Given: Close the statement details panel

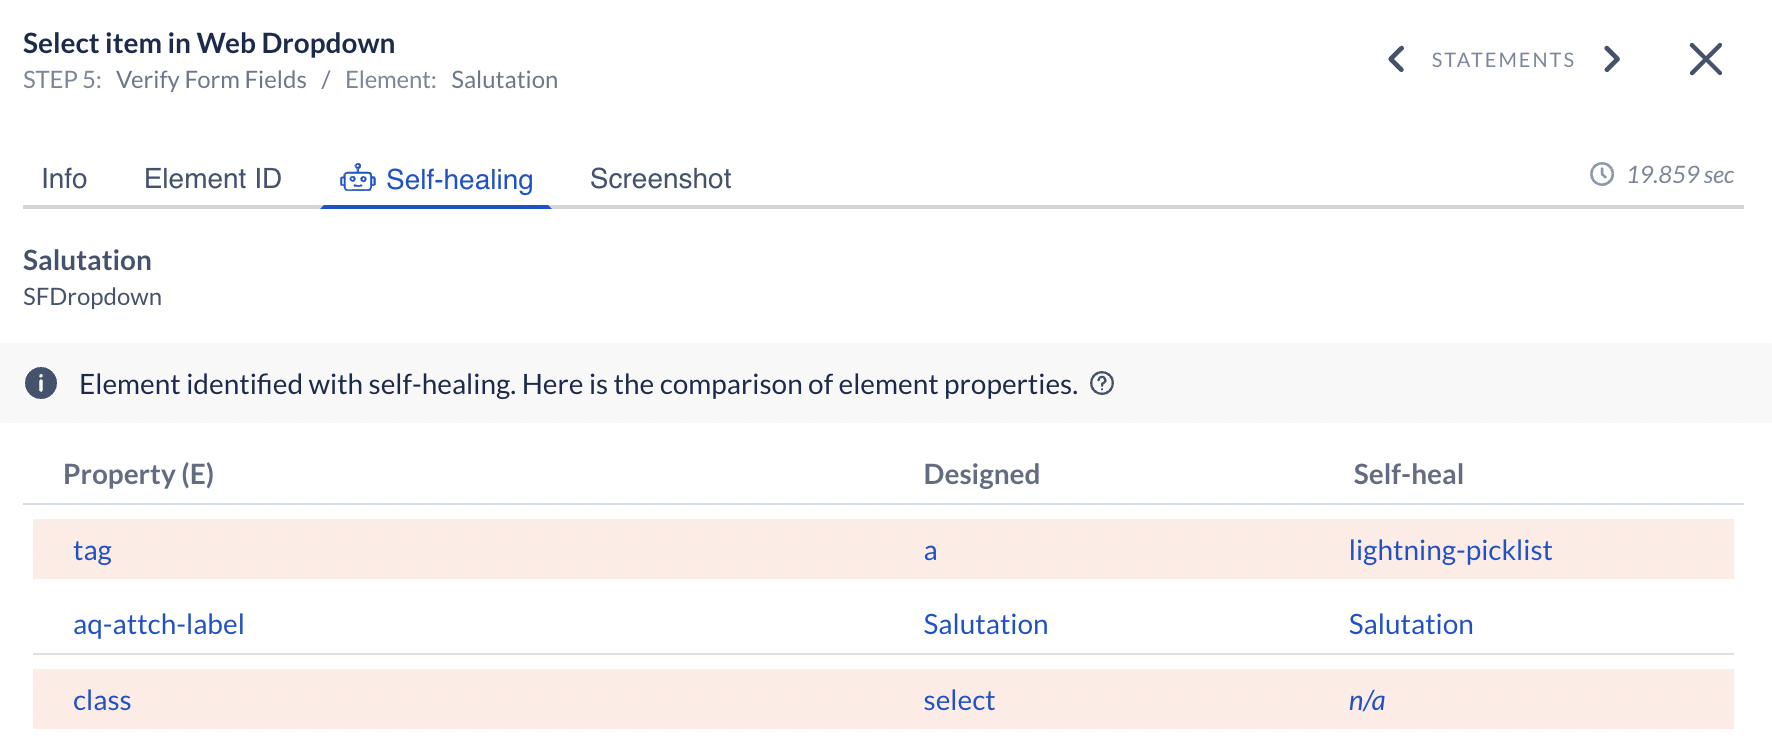Looking at the screenshot, I should [x=1705, y=60].
